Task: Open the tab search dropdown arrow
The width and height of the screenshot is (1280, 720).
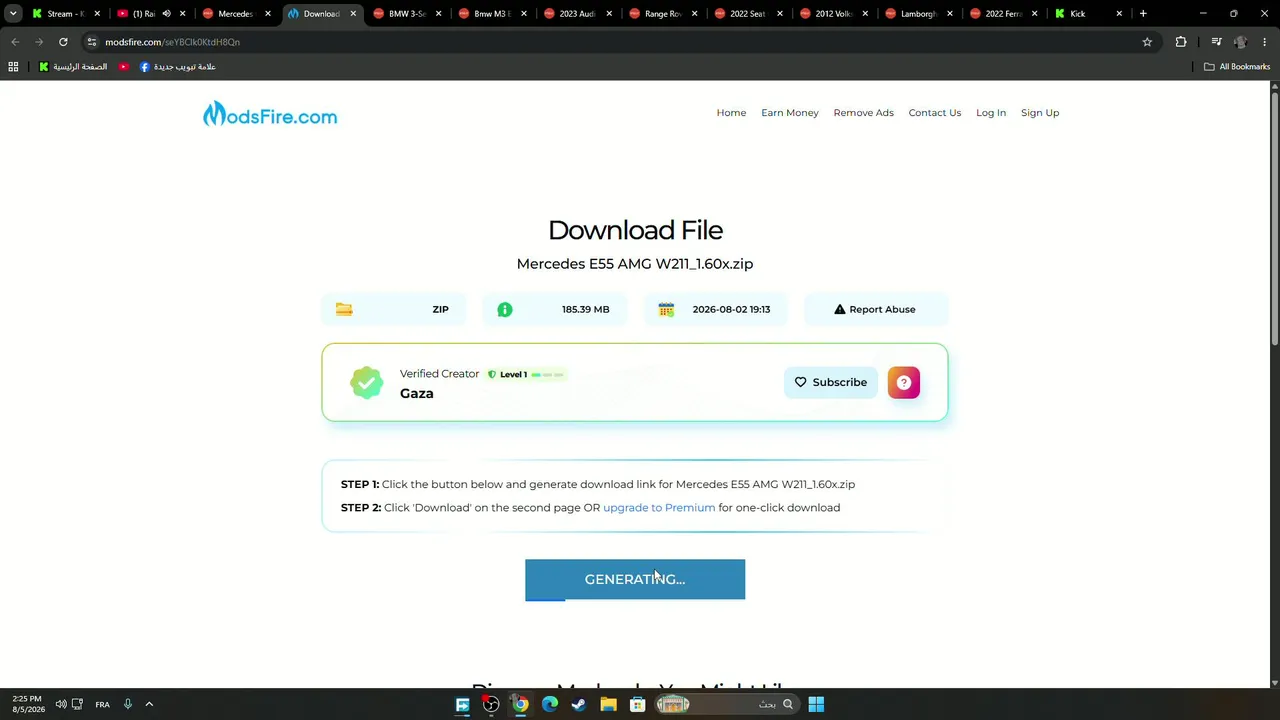Action: click(13, 14)
